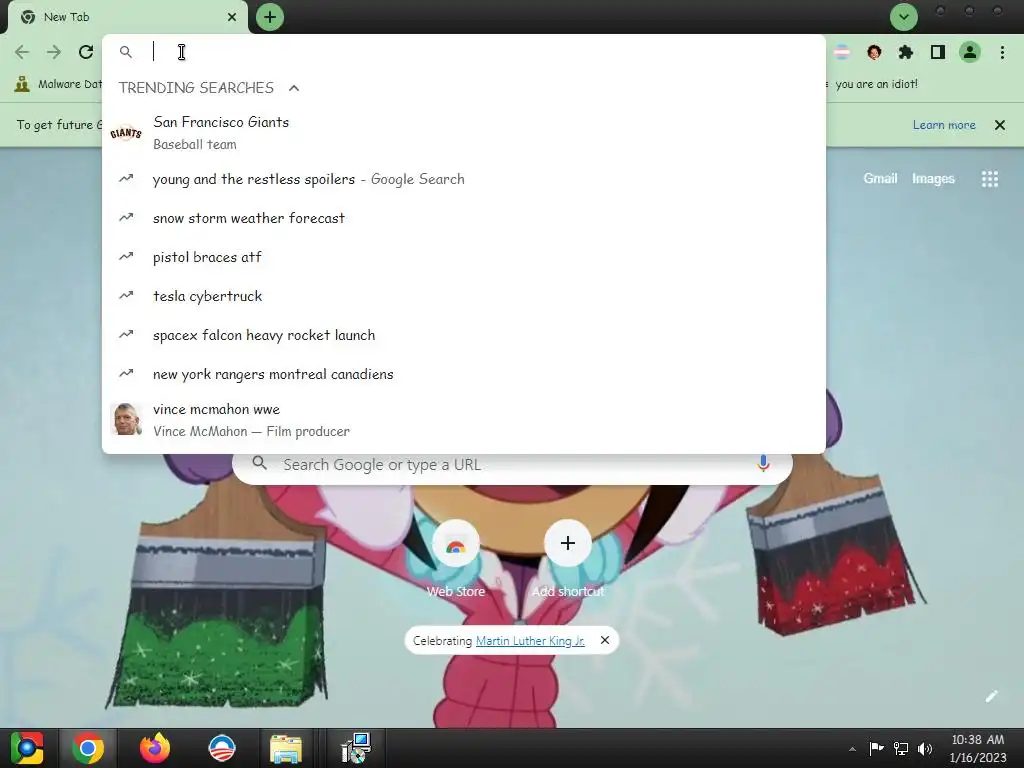Open Martin Luther King Jr. link
Image resolution: width=1024 pixels, height=768 pixels.
pos(530,641)
